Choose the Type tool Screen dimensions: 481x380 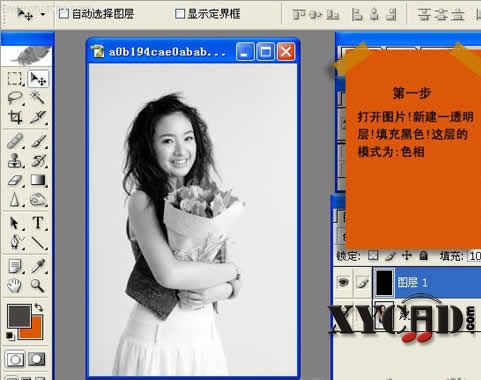38,223
